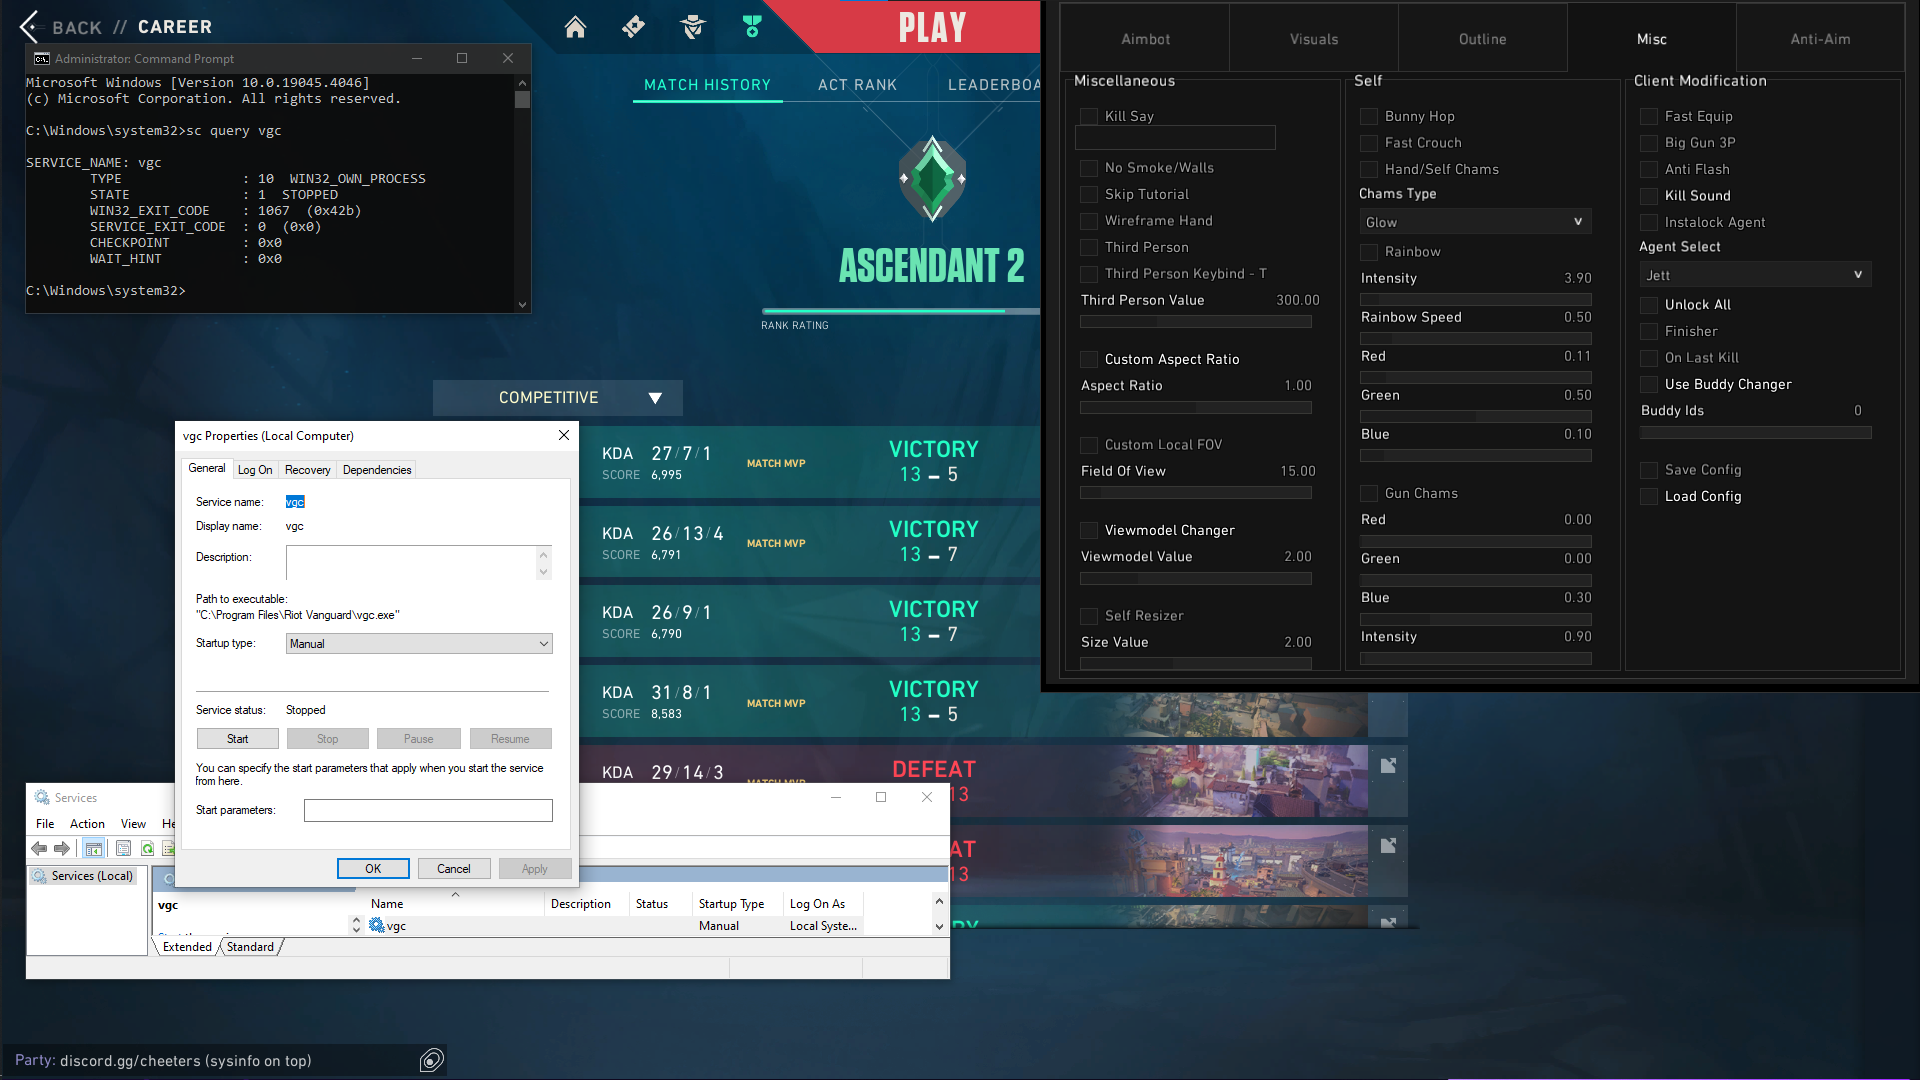
Task: Click the Forward arrow in Services toolbar
Action: point(62,848)
